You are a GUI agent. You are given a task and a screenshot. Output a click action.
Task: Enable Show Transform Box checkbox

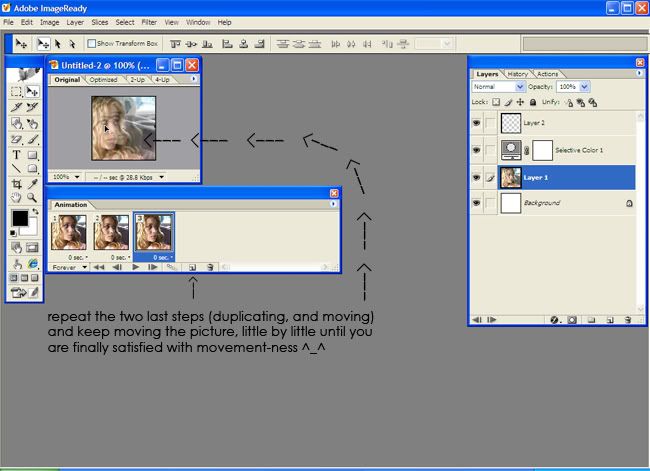click(92, 44)
